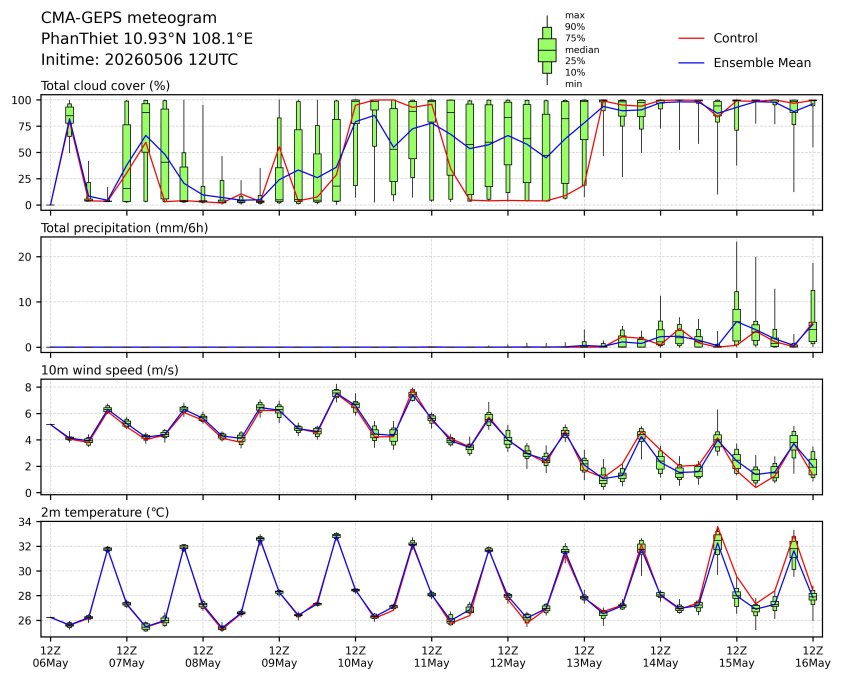Click the legend box-plot icon

click(547, 50)
